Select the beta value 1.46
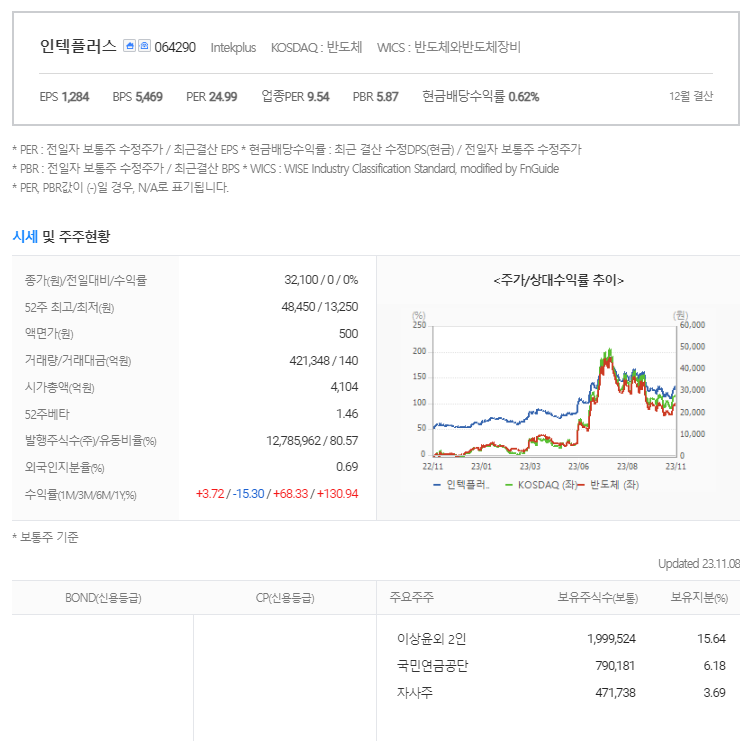 pos(347,414)
